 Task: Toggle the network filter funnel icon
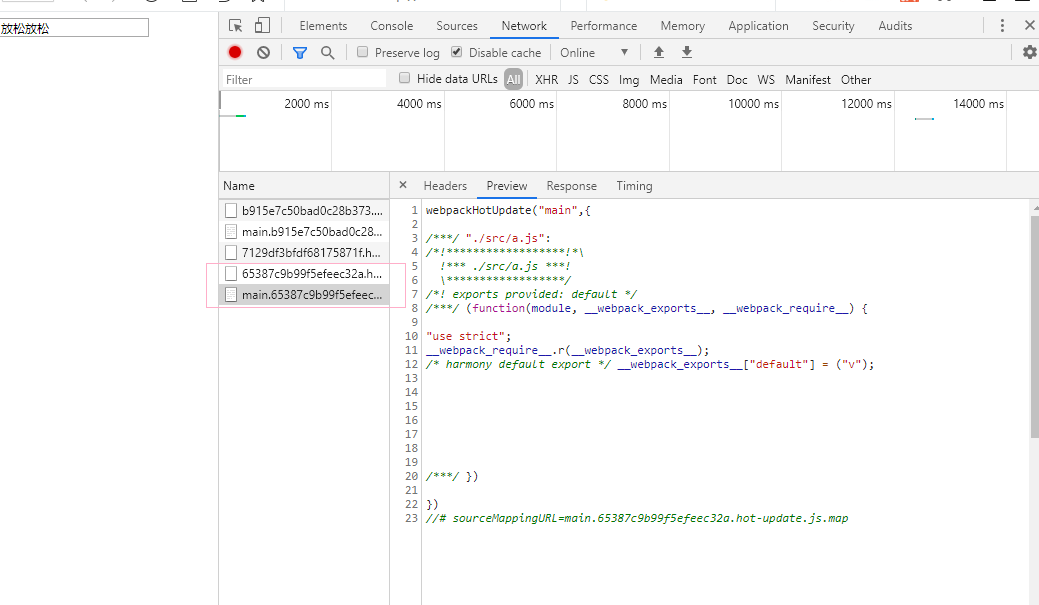point(299,52)
